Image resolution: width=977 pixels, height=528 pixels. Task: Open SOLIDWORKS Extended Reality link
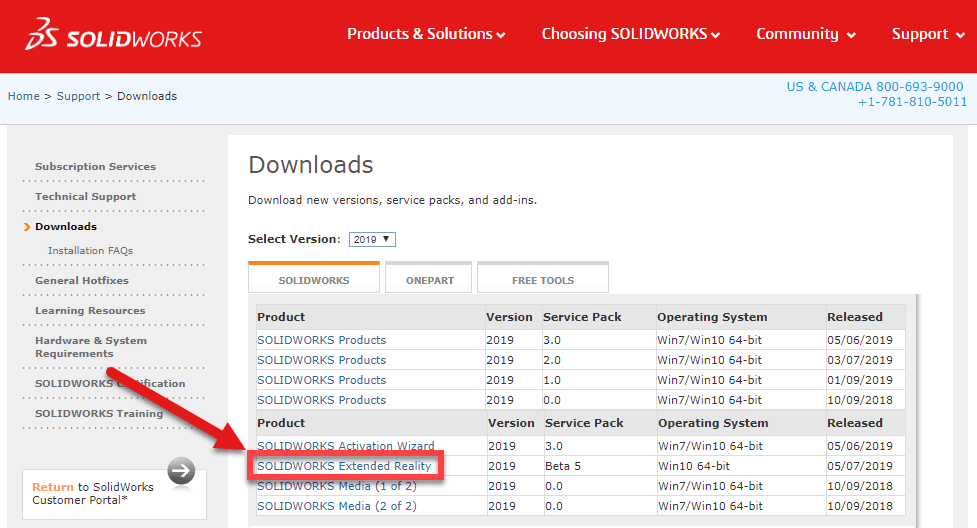coord(344,466)
